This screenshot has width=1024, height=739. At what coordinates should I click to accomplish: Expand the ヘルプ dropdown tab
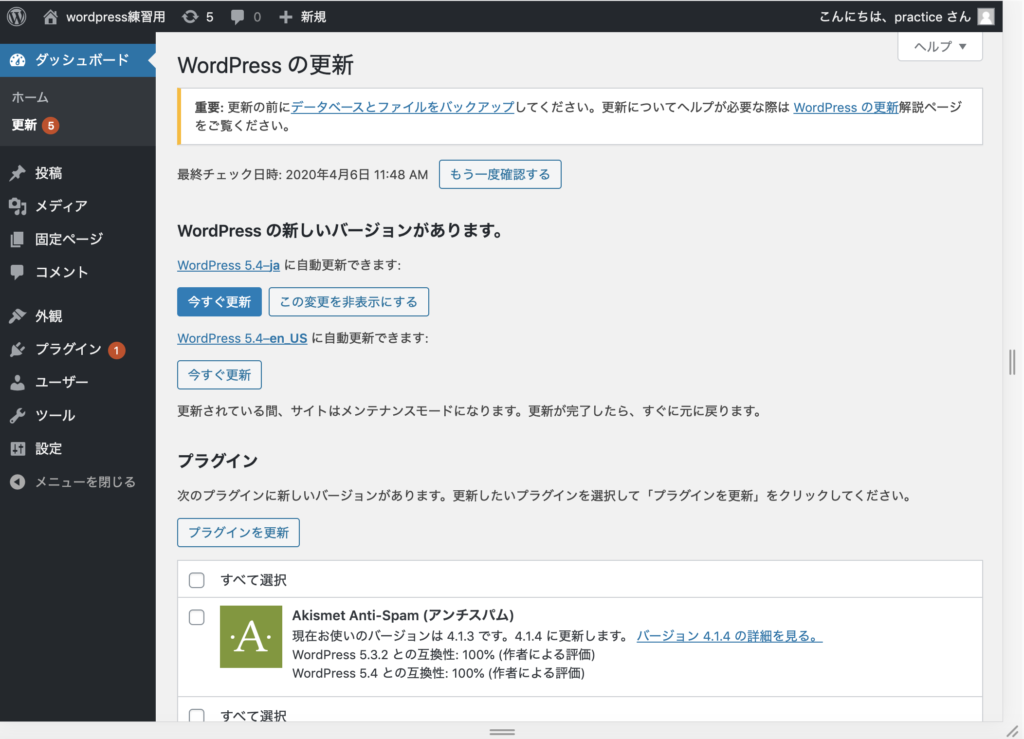[940, 46]
